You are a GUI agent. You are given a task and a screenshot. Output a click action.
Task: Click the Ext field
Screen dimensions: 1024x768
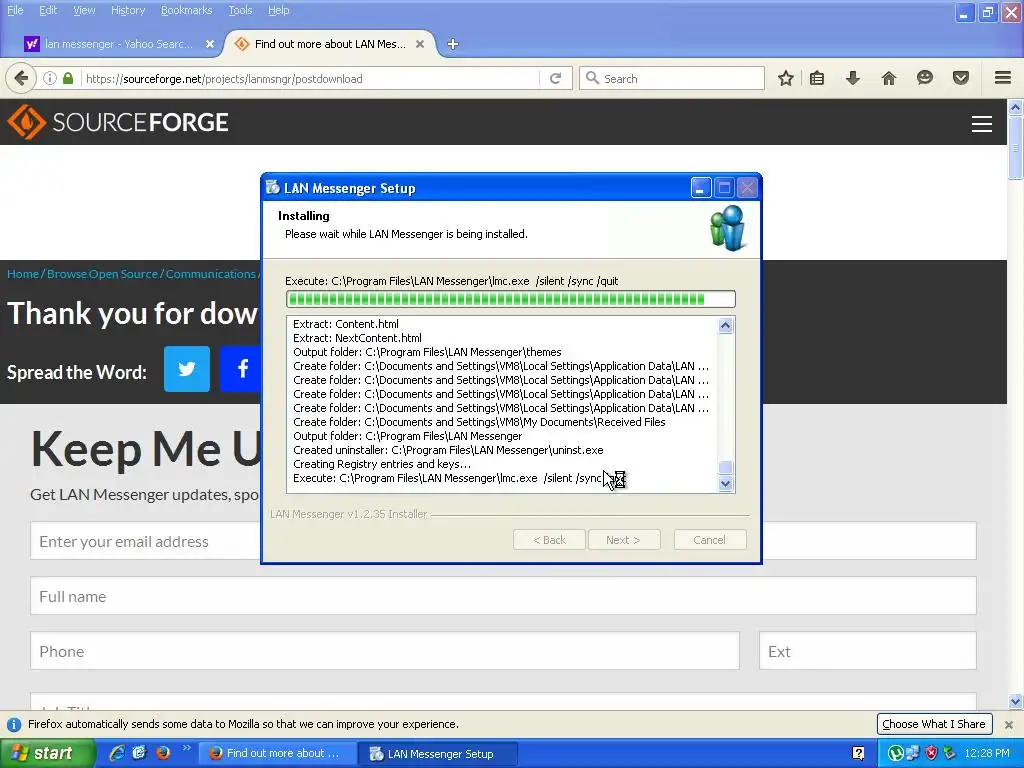click(x=867, y=650)
